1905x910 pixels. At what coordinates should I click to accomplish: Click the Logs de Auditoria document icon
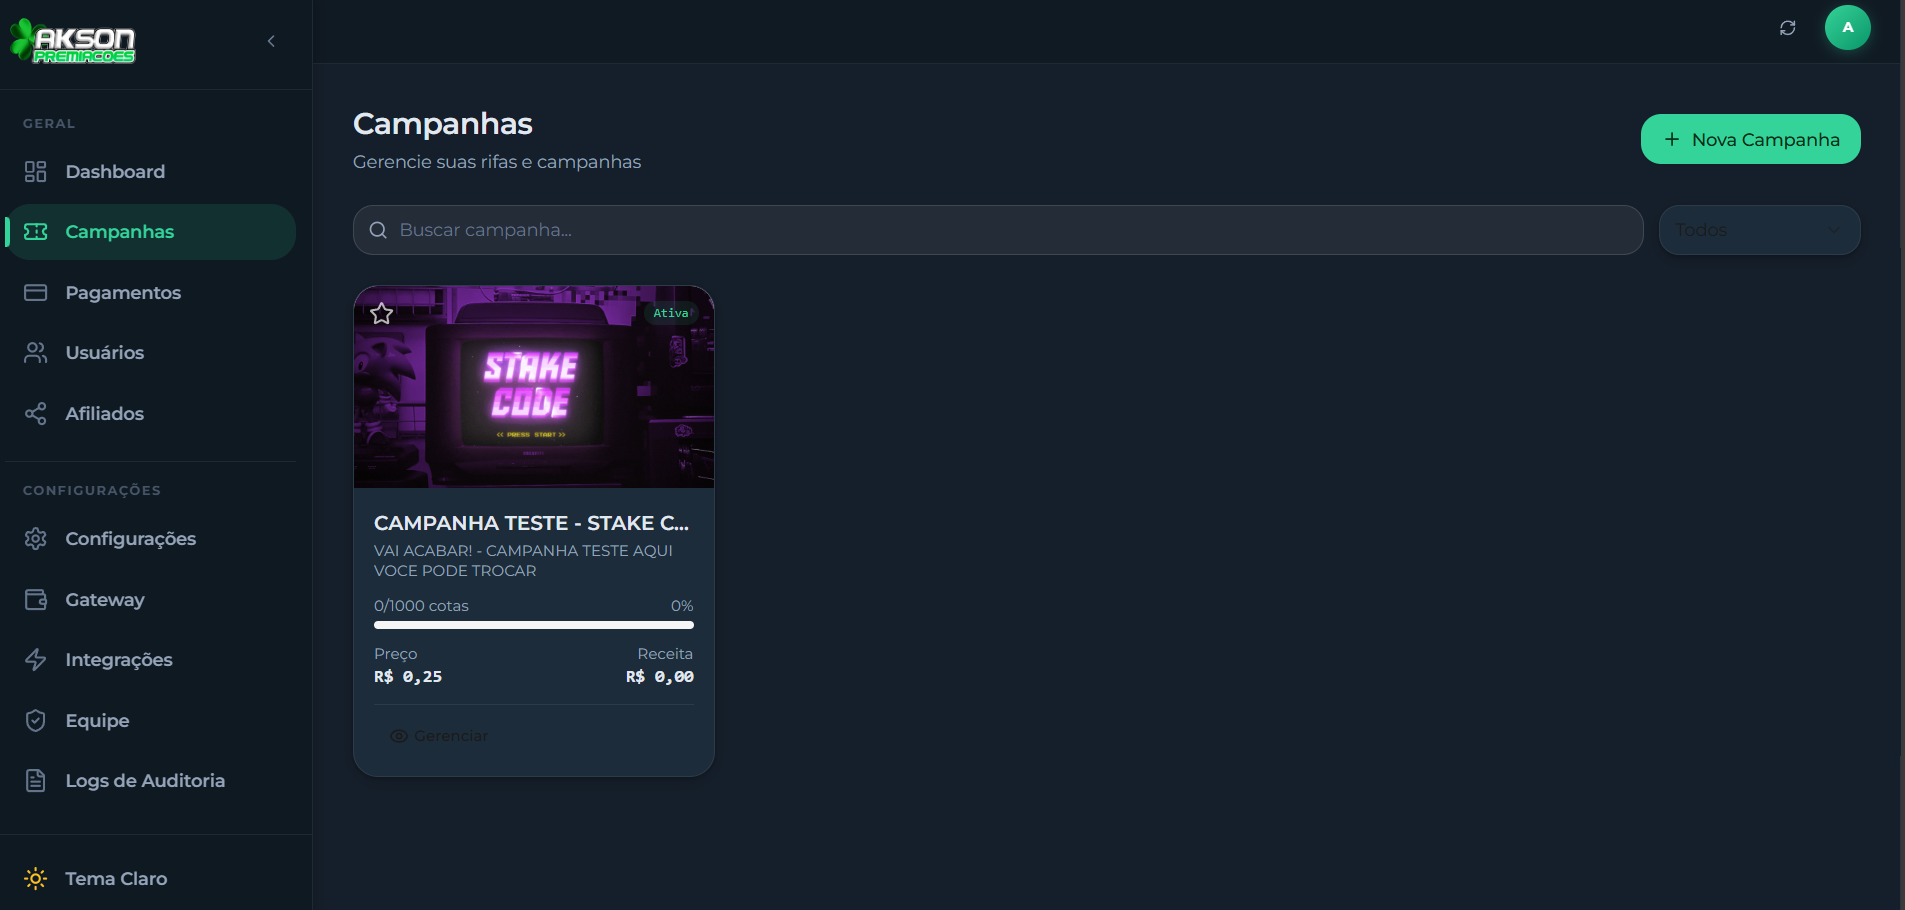pyautogui.click(x=36, y=781)
